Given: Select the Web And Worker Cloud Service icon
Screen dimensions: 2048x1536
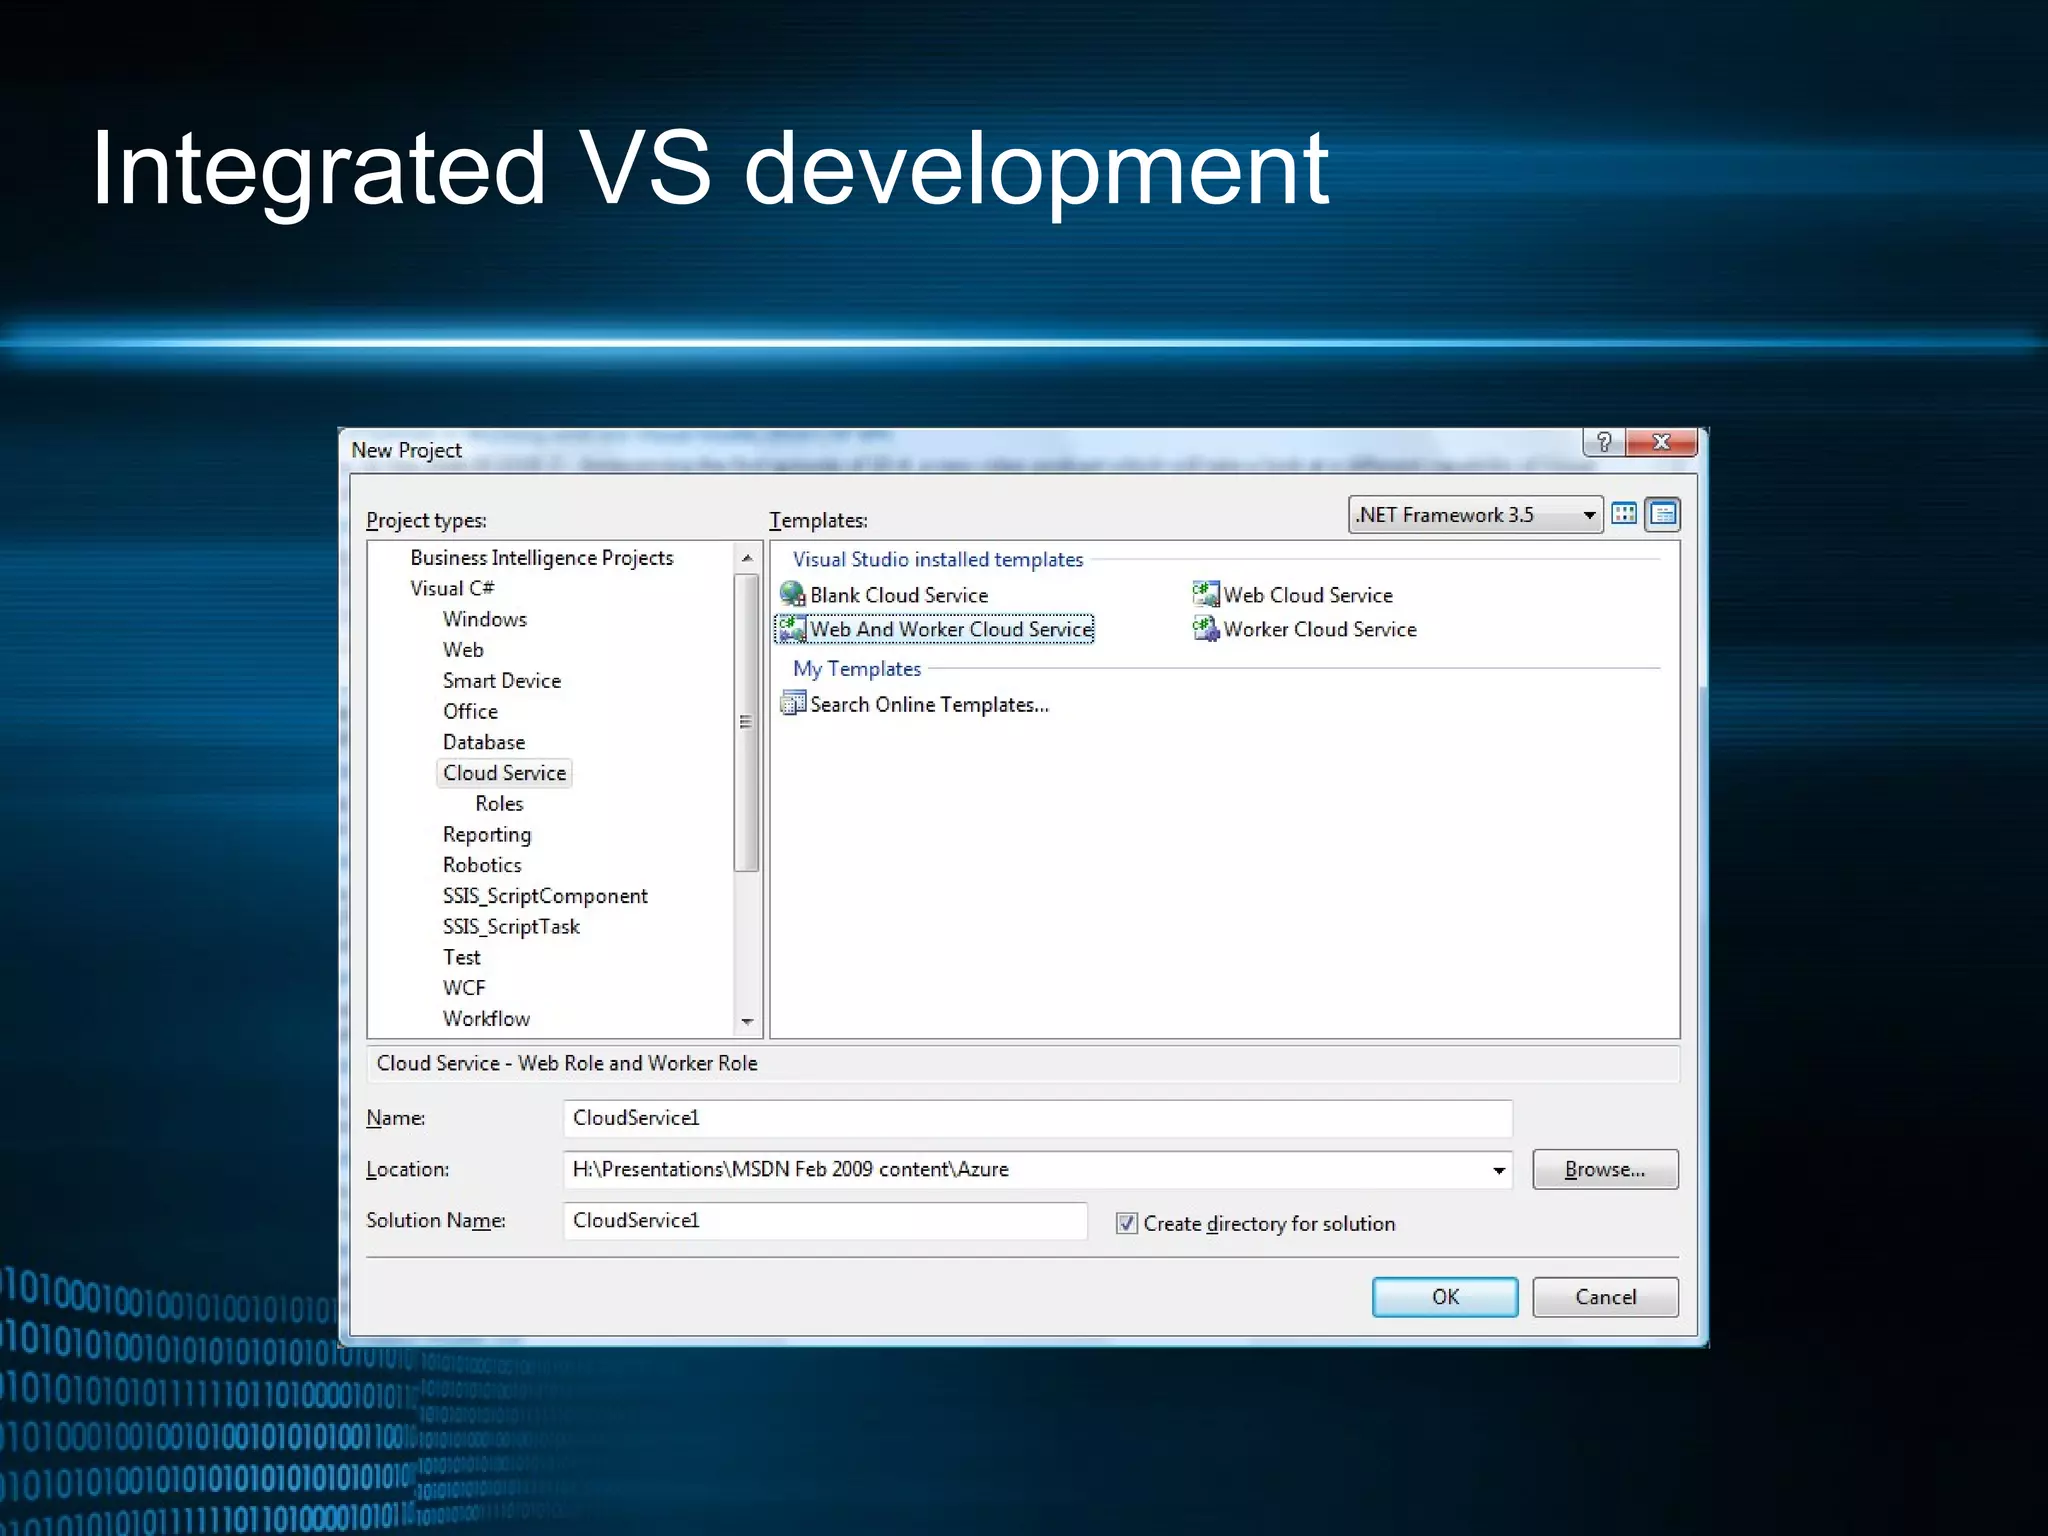Looking at the screenshot, I should pyautogui.click(x=792, y=628).
